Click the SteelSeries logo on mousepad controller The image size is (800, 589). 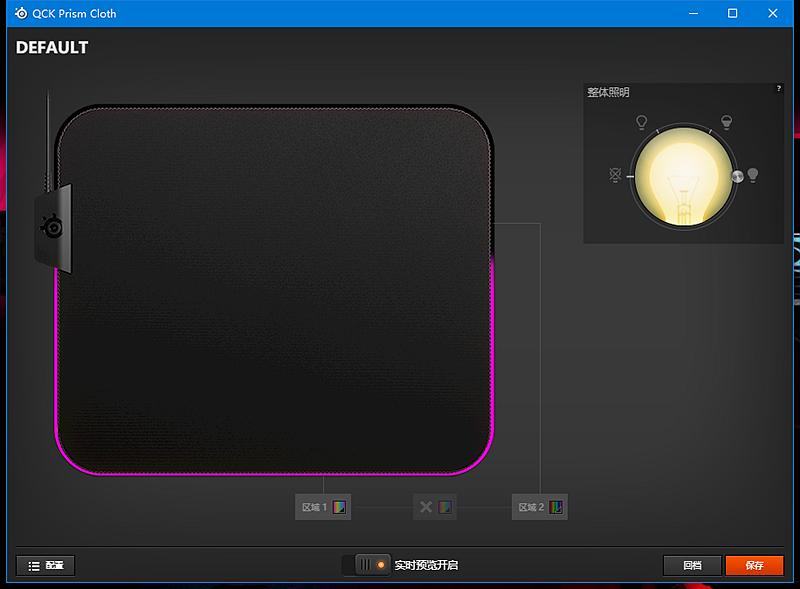click(52, 227)
